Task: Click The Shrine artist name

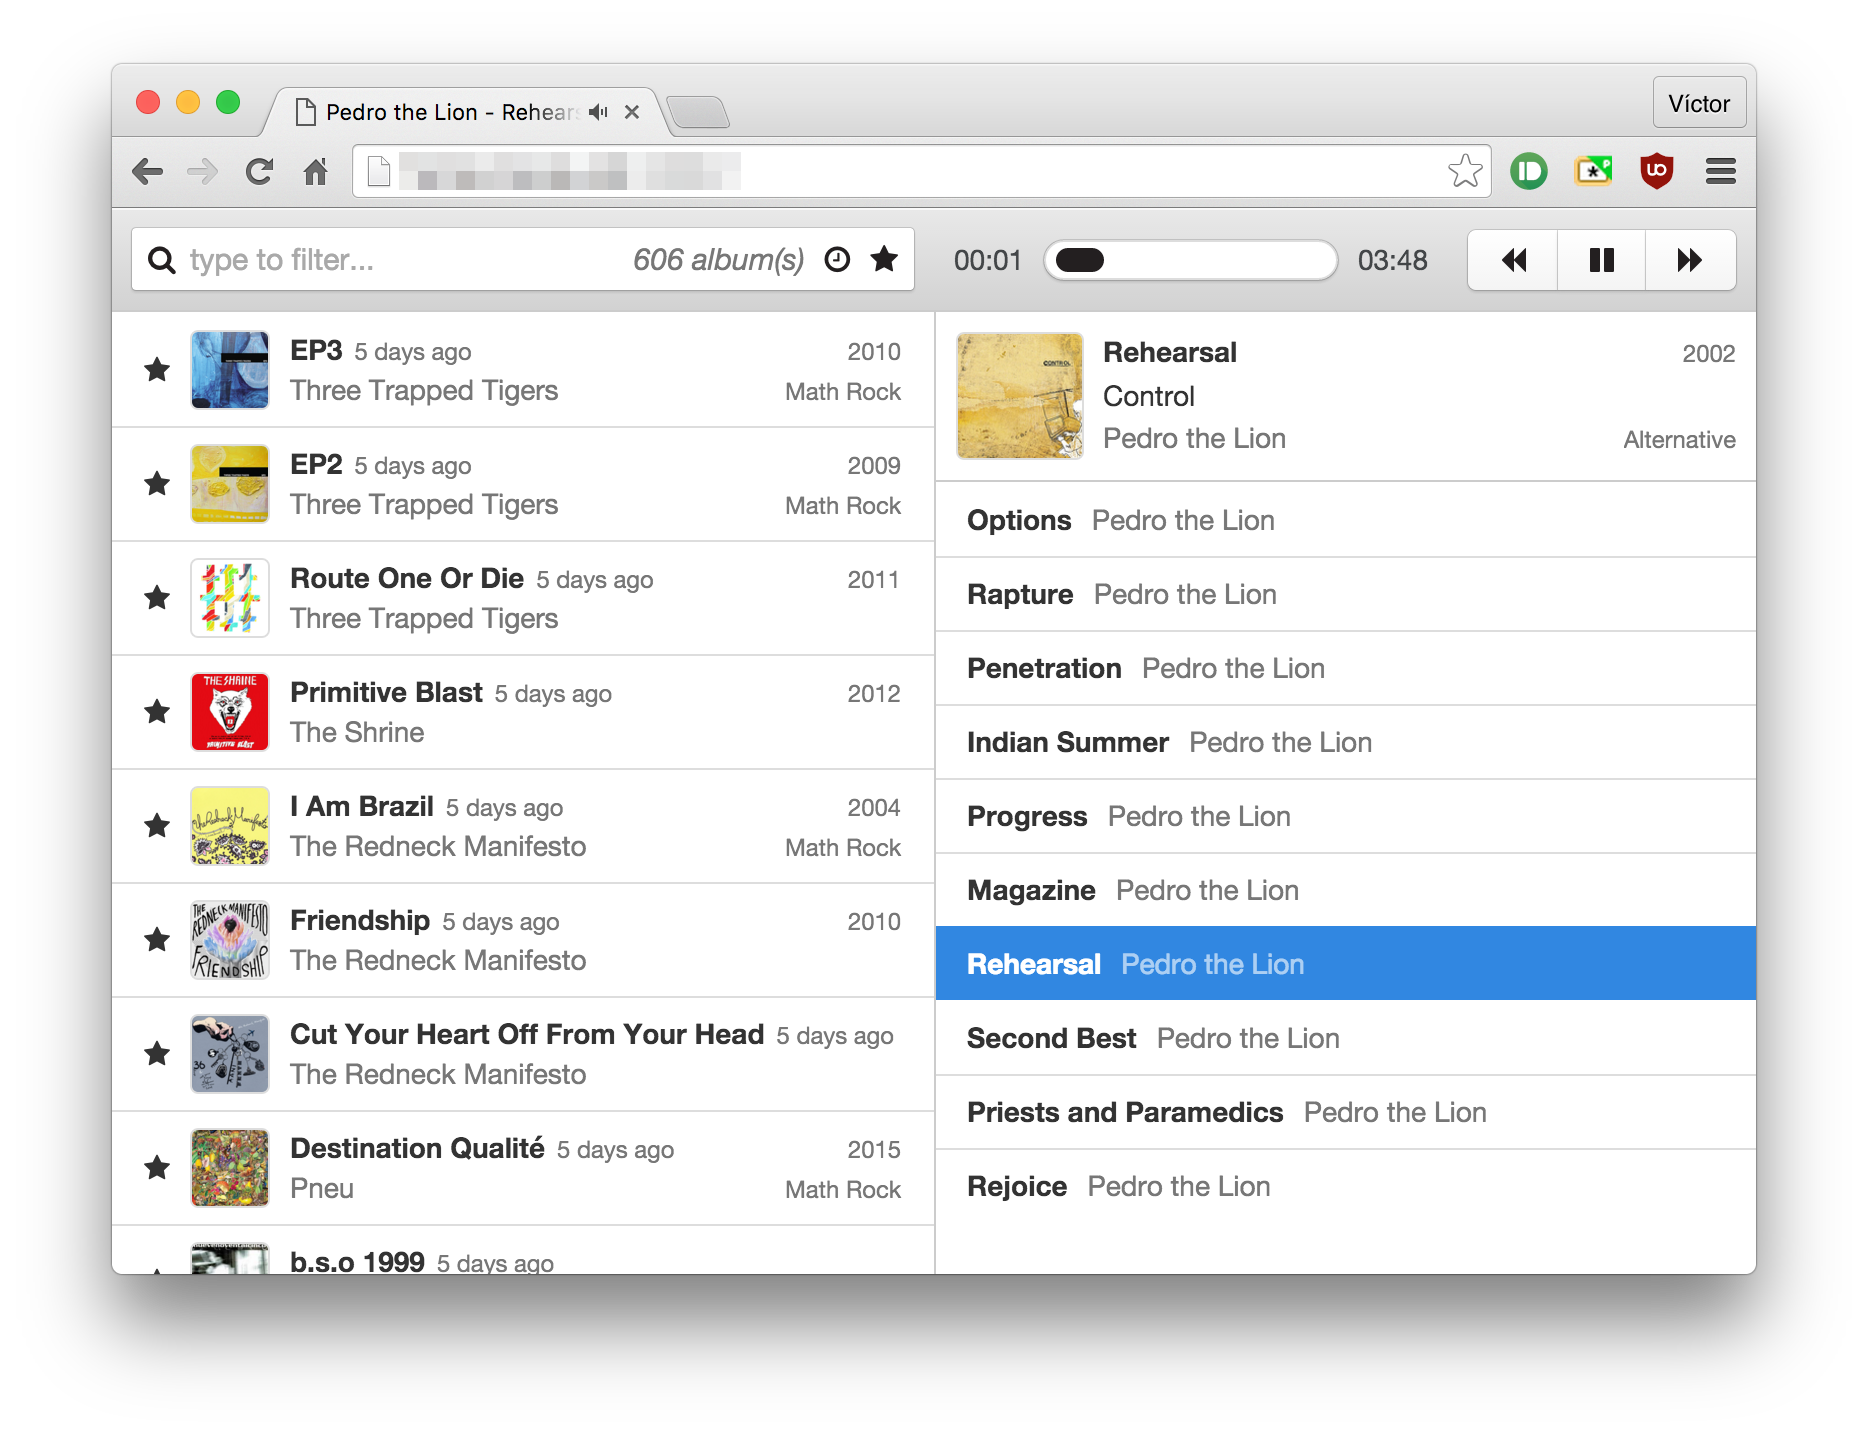Action: click(357, 732)
